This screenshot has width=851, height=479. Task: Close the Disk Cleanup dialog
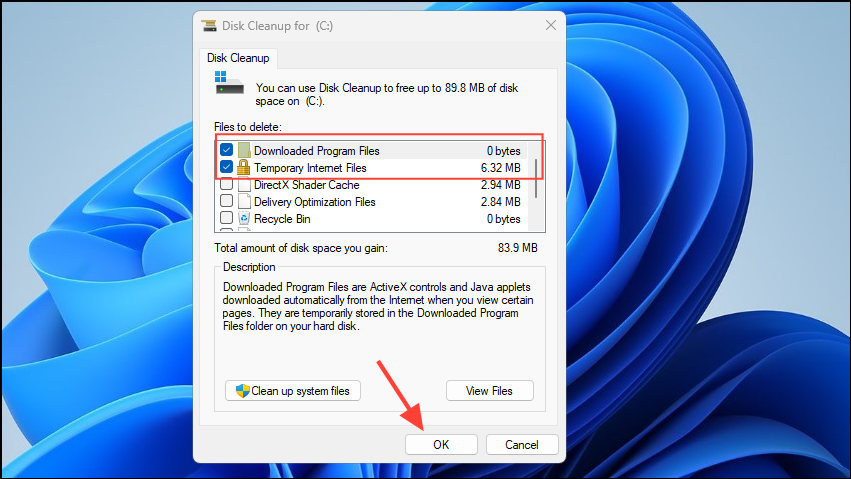point(551,25)
